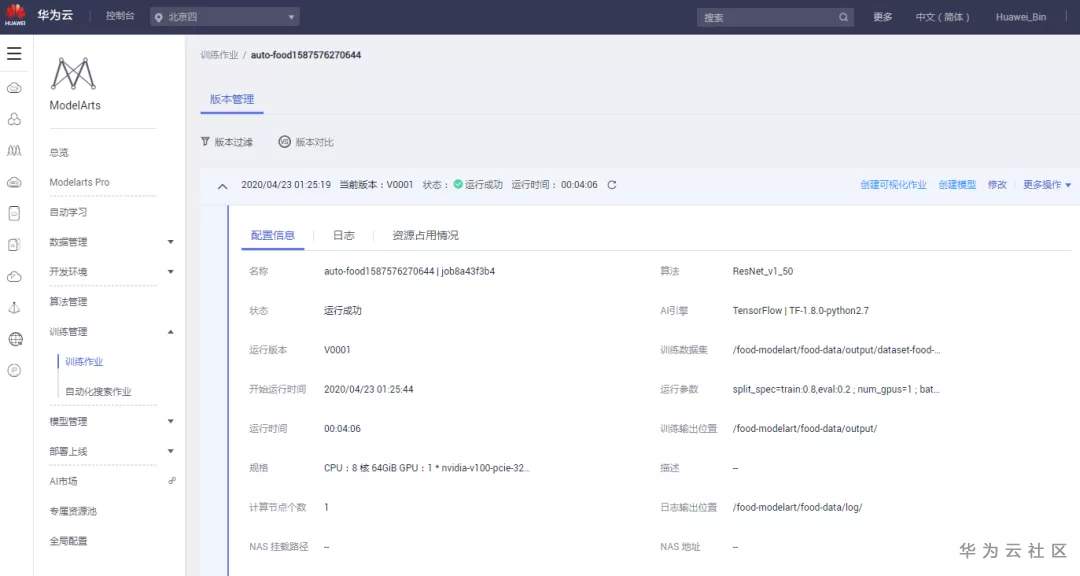Click the training dataset path value
This screenshot has height=576, width=1080.
(x=836, y=350)
